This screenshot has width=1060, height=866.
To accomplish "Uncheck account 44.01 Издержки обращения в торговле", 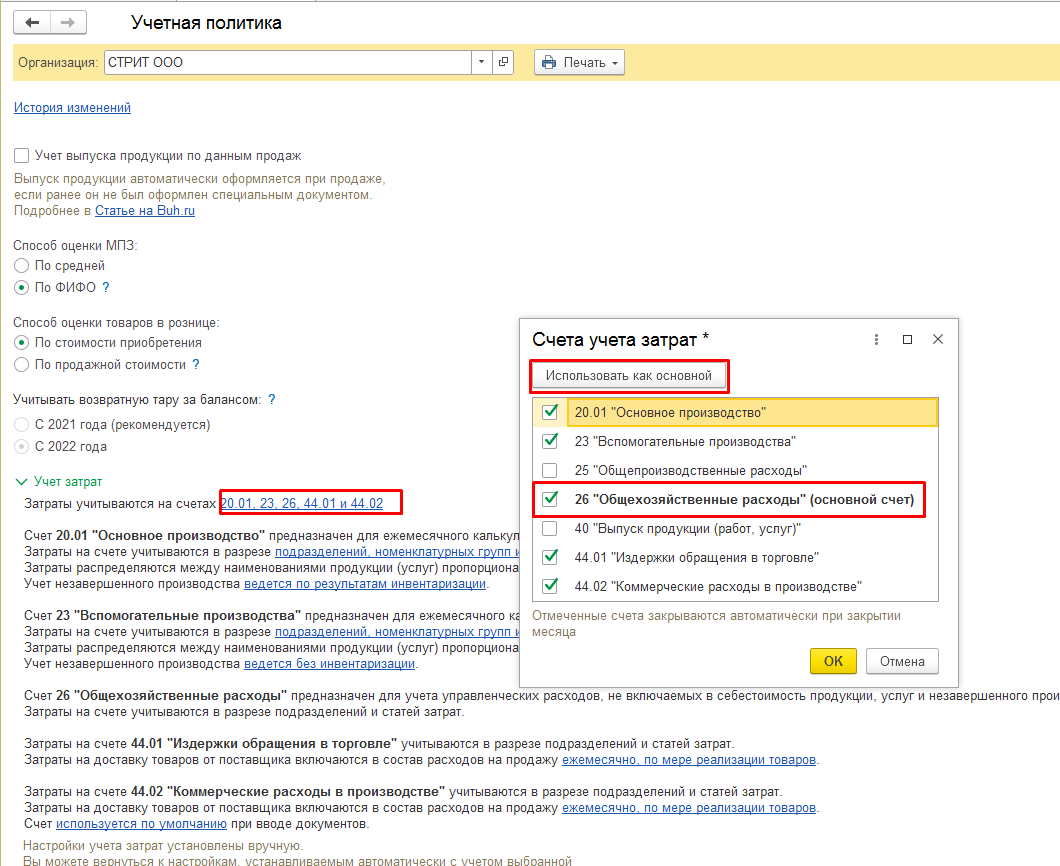I will pyautogui.click(x=550, y=557).
